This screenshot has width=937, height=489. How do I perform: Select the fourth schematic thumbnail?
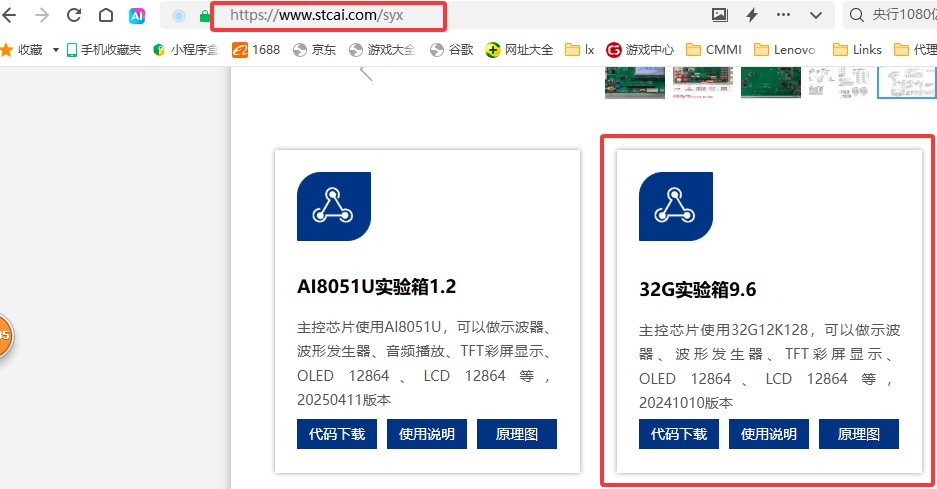coord(838,82)
